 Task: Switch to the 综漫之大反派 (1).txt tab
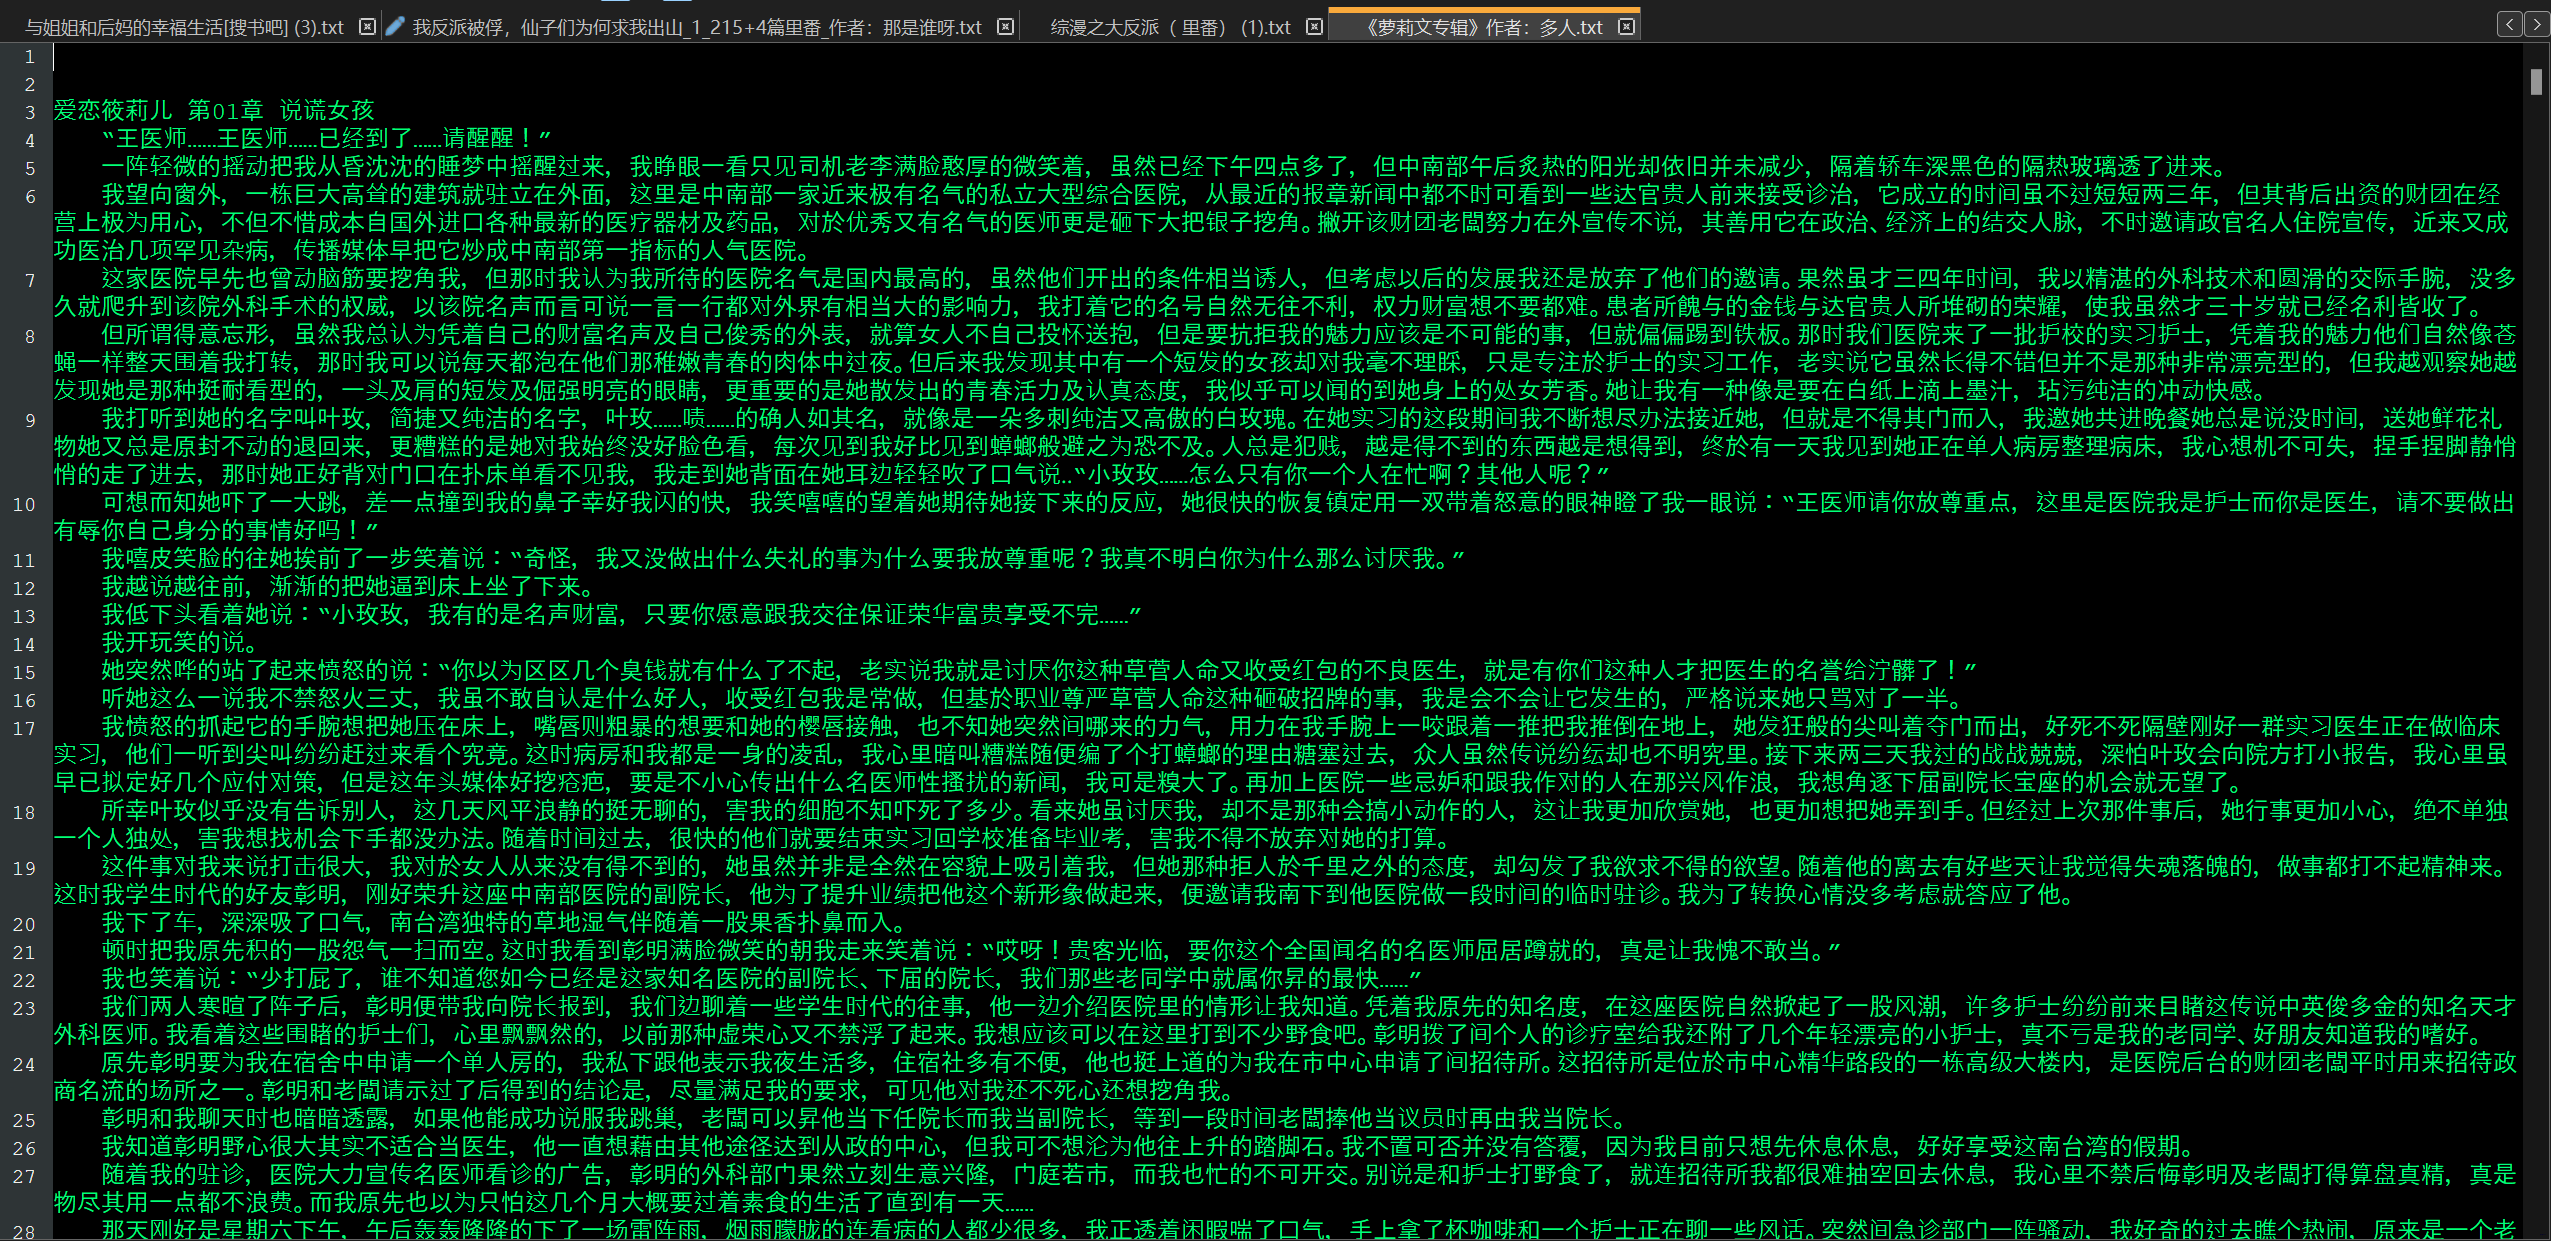[x=1170, y=27]
